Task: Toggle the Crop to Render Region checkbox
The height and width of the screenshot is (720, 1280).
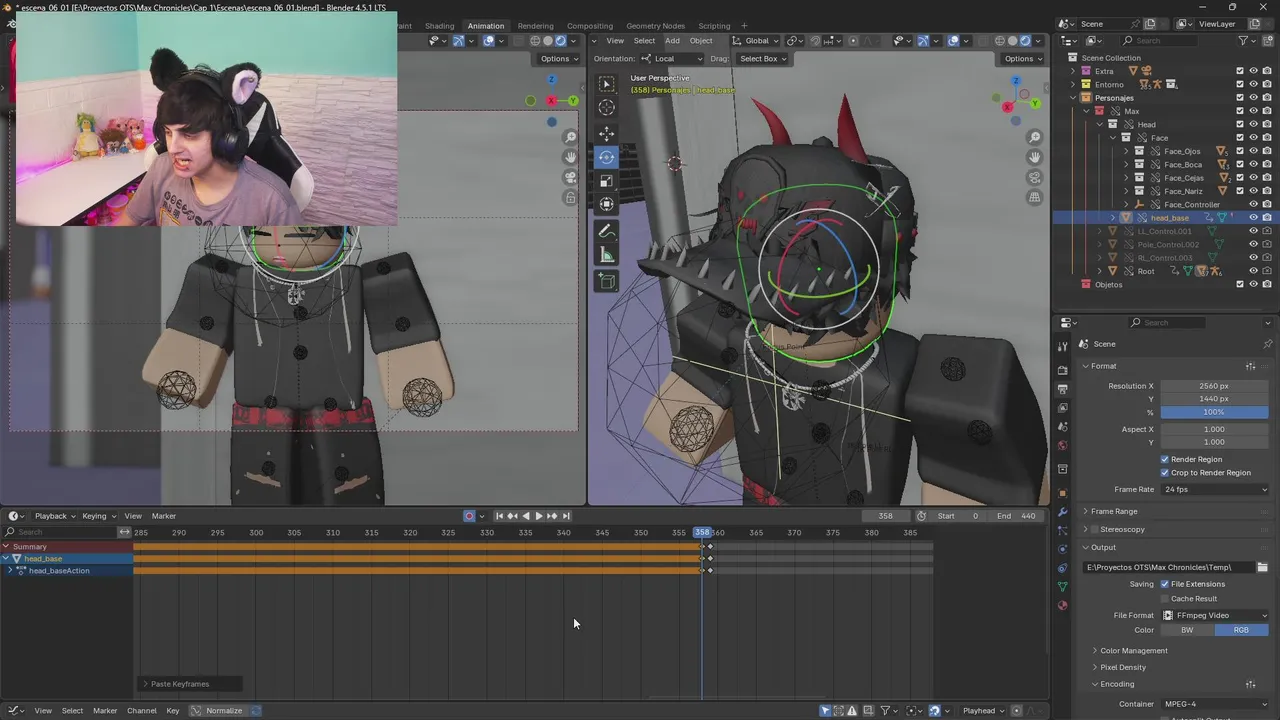Action: coord(1165,472)
